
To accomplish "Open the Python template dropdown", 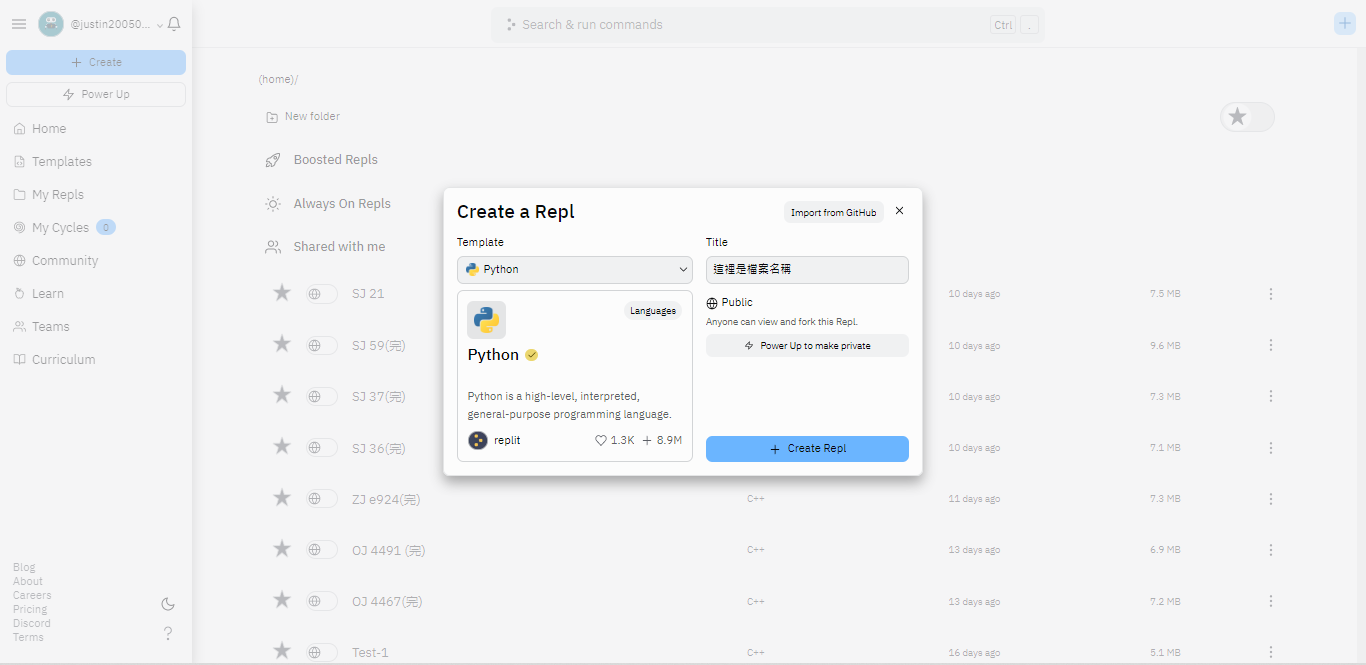I will pyautogui.click(x=575, y=270).
